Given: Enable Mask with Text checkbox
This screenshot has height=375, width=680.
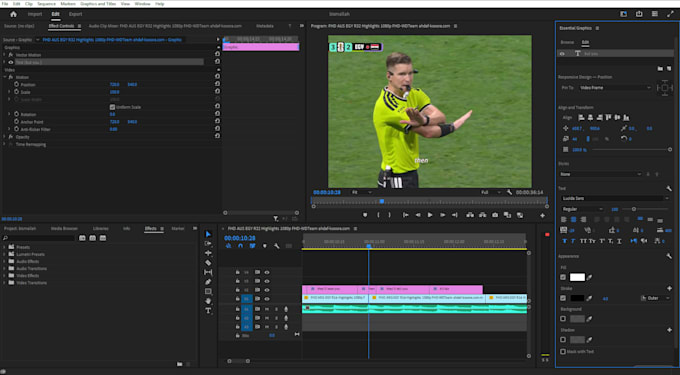Looking at the screenshot, I should [x=563, y=352].
